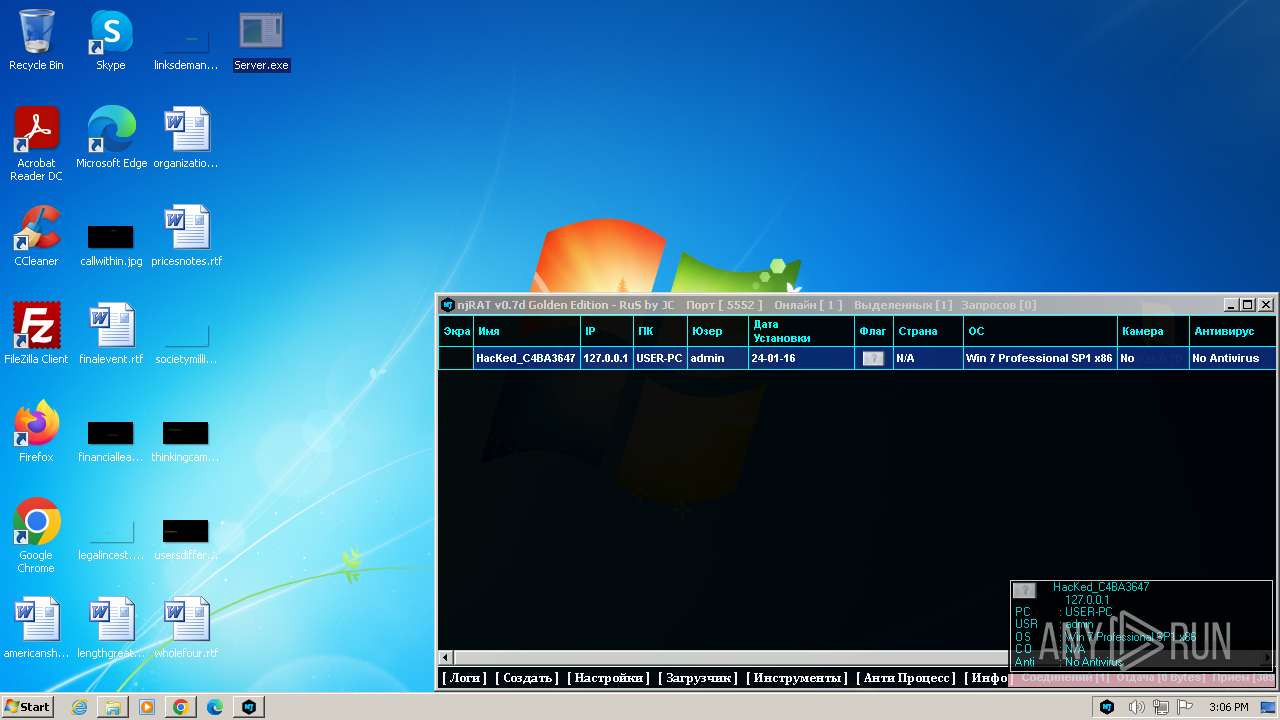Click the 3:06 PM taskbar clock
Screen dimensions: 1280x720
[x=1228, y=707]
